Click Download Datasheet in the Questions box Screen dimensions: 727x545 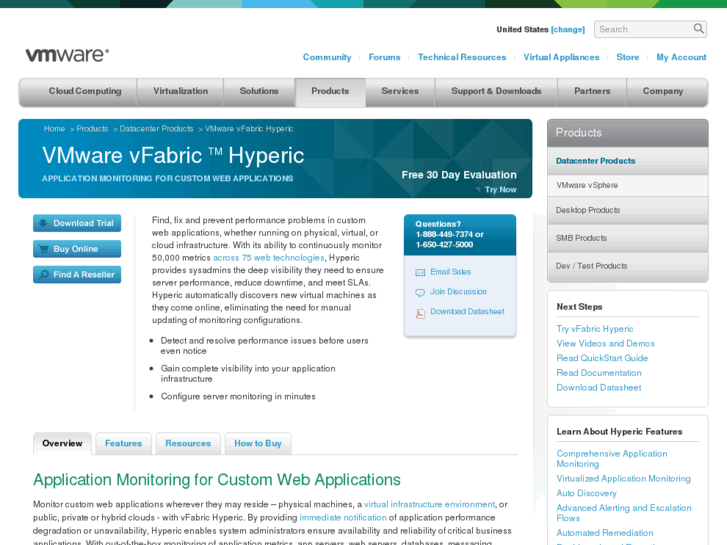tap(467, 311)
